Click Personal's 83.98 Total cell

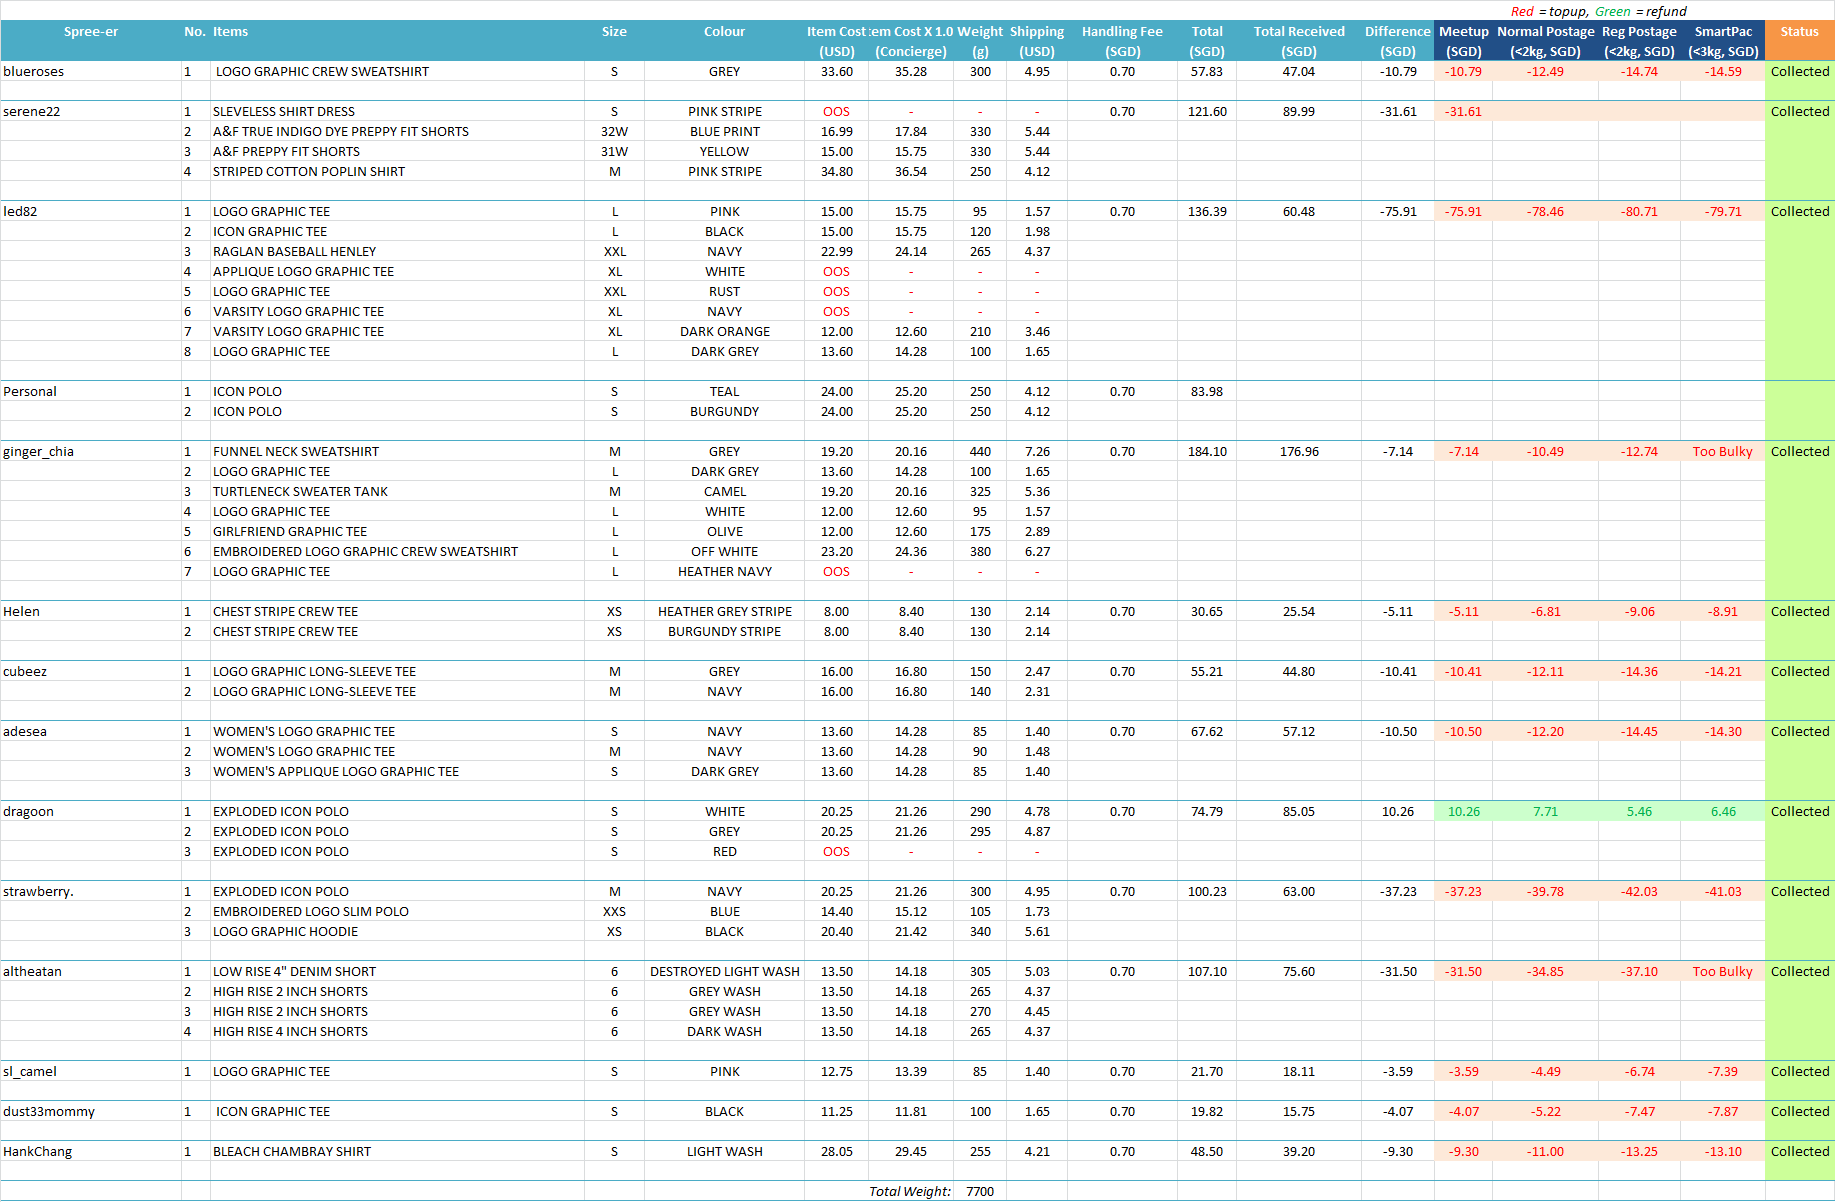click(x=1207, y=392)
